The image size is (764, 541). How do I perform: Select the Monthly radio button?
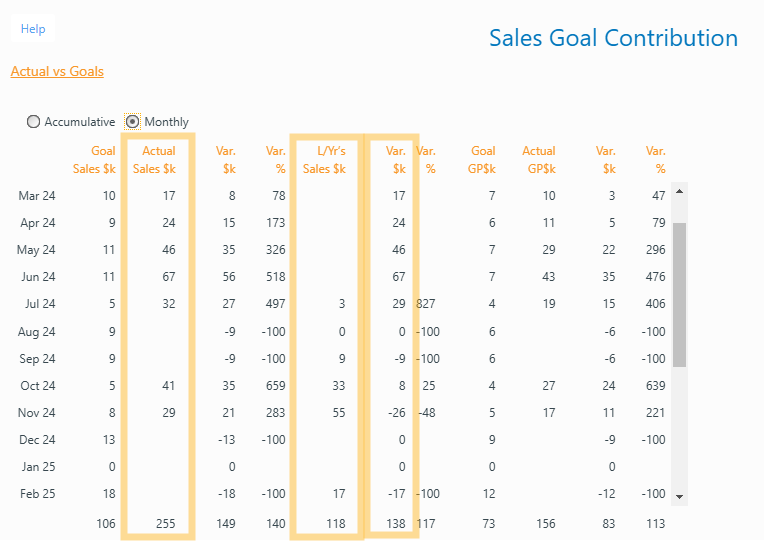132,122
